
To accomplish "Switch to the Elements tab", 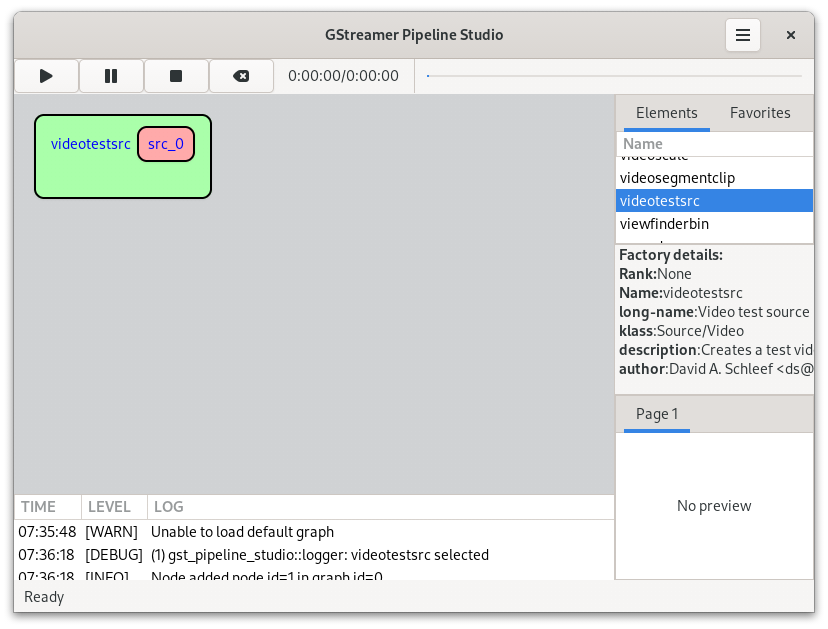I will [x=666, y=113].
